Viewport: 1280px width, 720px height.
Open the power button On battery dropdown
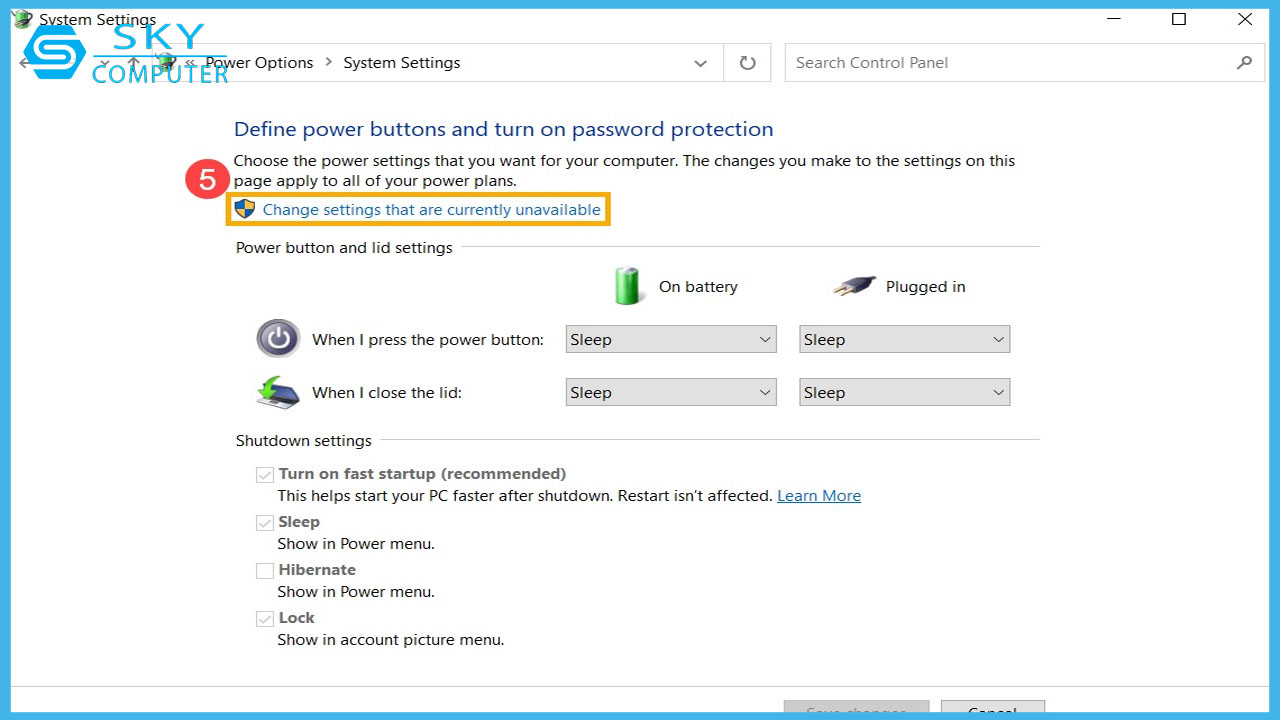pos(671,340)
